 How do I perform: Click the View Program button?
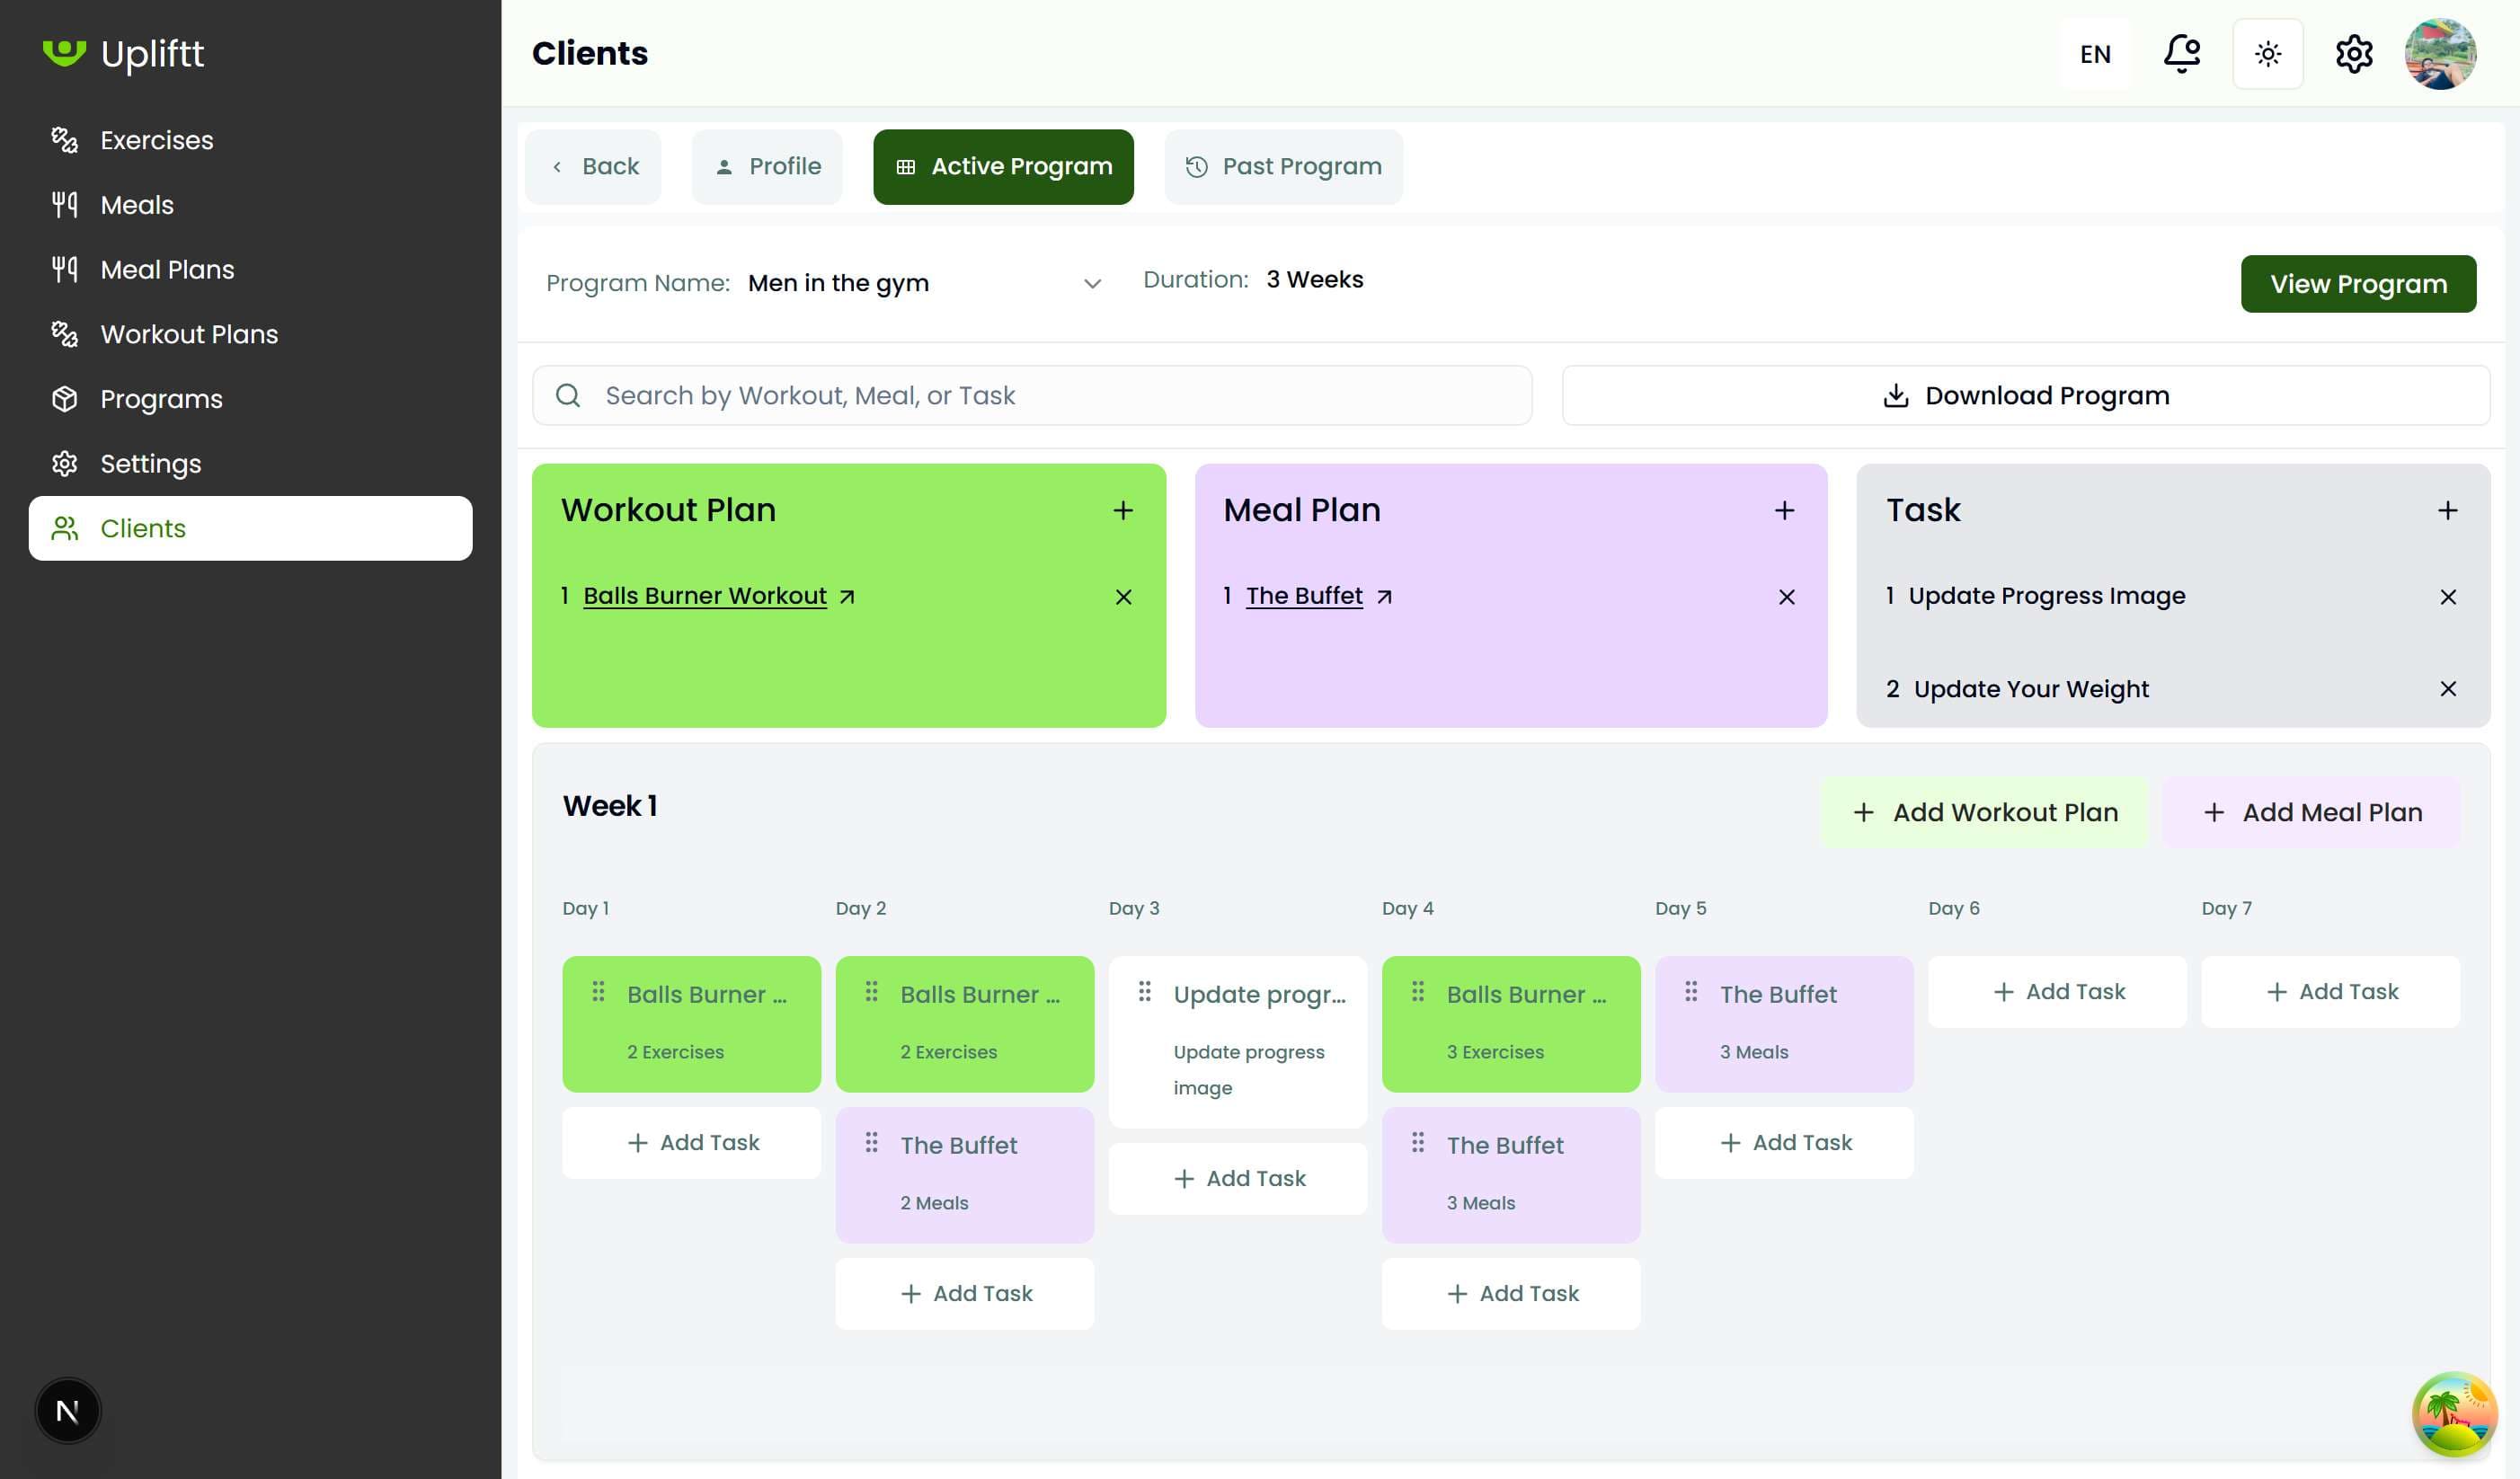pos(2358,284)
